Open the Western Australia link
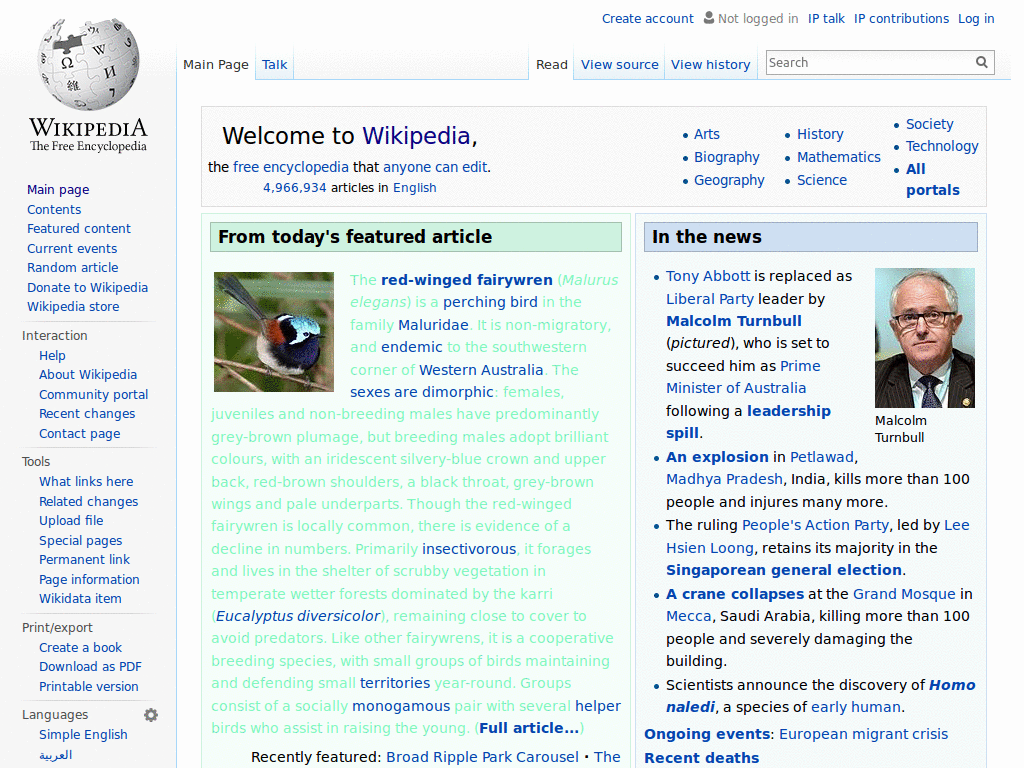The width and height of the screenshot is (1024, 768). (x=481, y=370)
